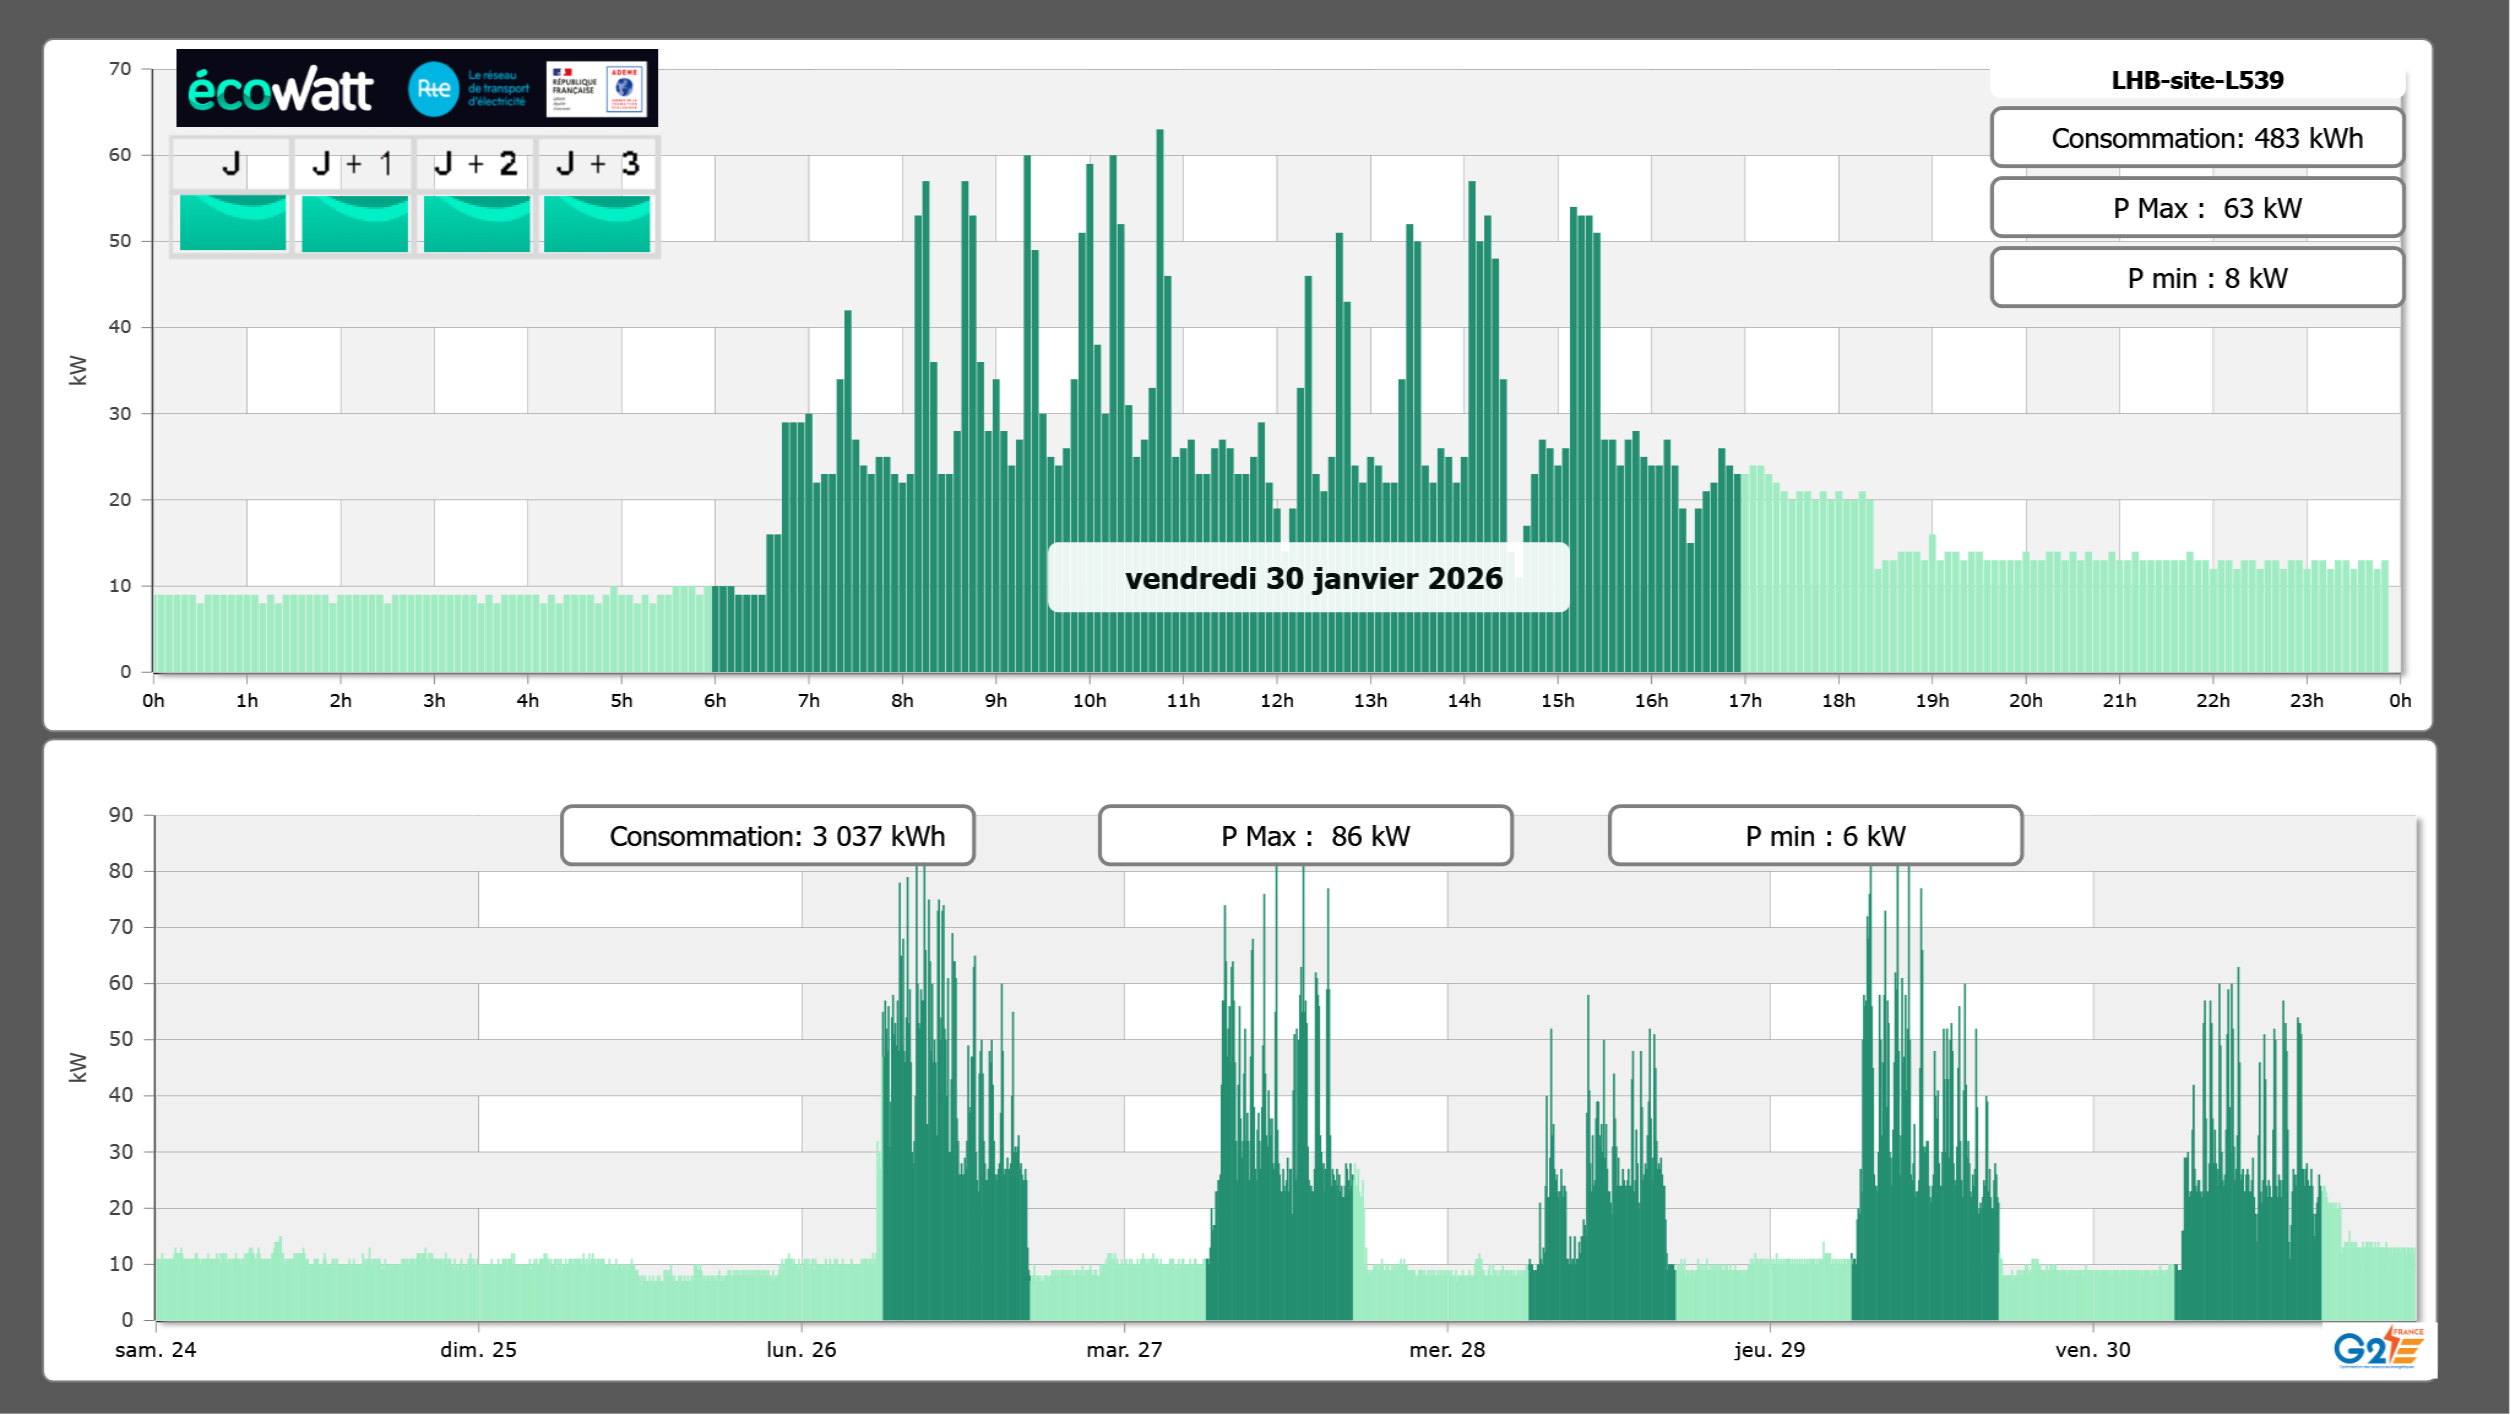Click the green J + 3 signal tile
The image size is (2511, 1415).
(x=597, y=223)
